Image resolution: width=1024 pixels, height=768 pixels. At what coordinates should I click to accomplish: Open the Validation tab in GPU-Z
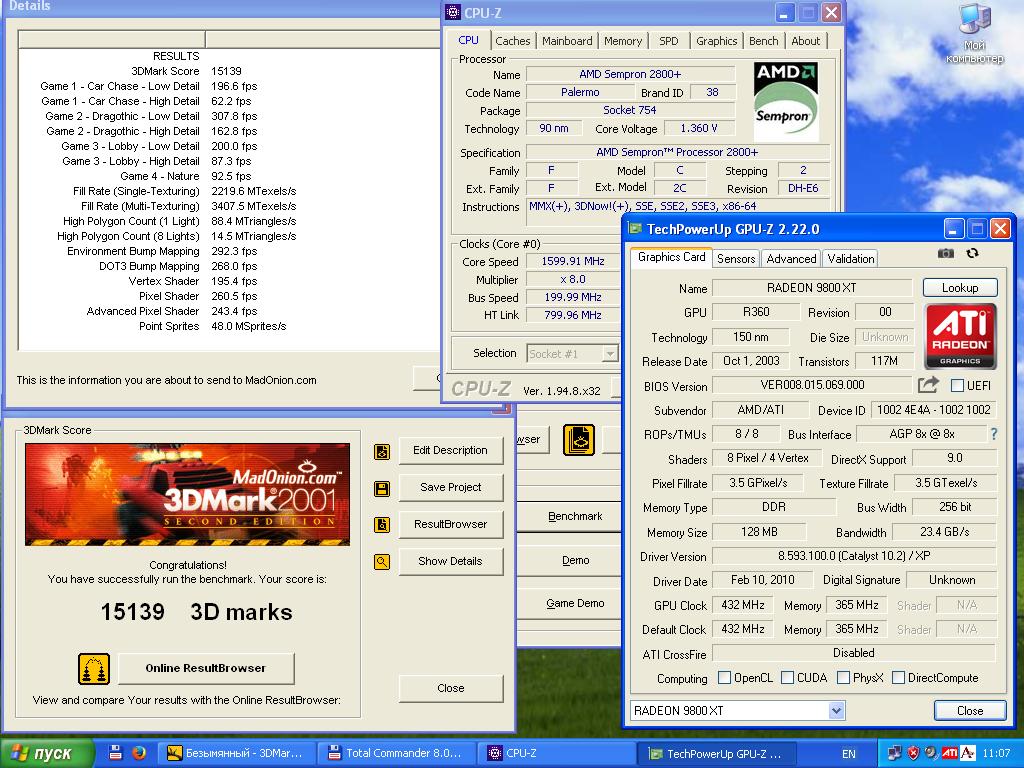[x=850, y=259]
